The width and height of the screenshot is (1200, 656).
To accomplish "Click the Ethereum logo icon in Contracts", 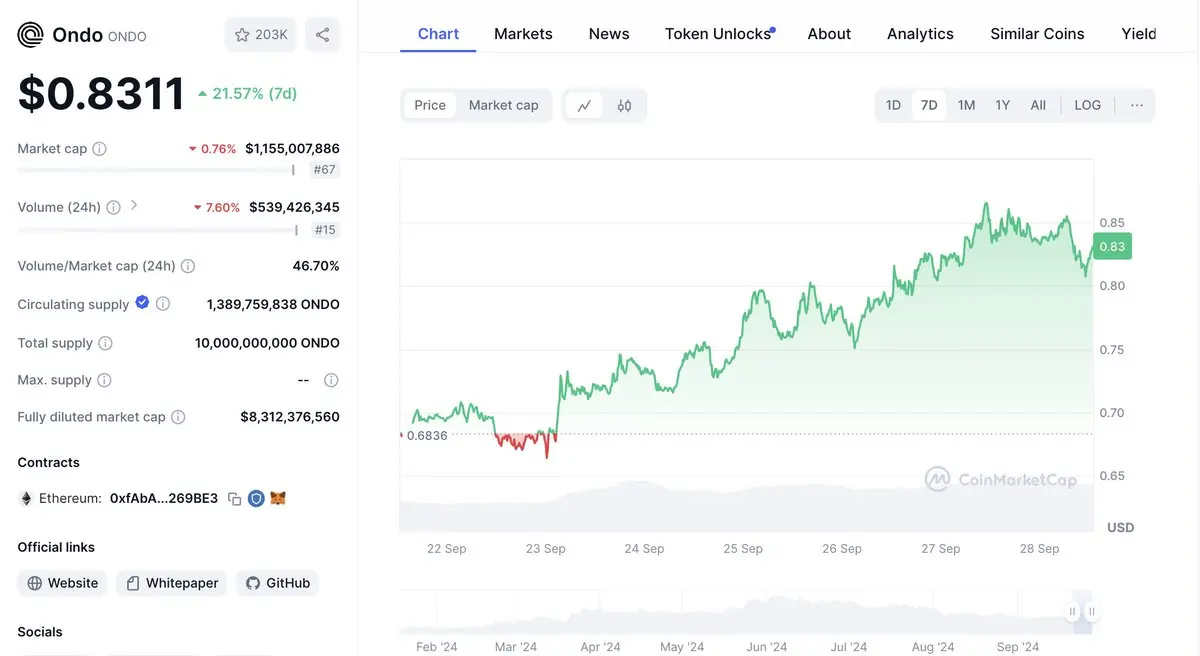I will [26, 498].
